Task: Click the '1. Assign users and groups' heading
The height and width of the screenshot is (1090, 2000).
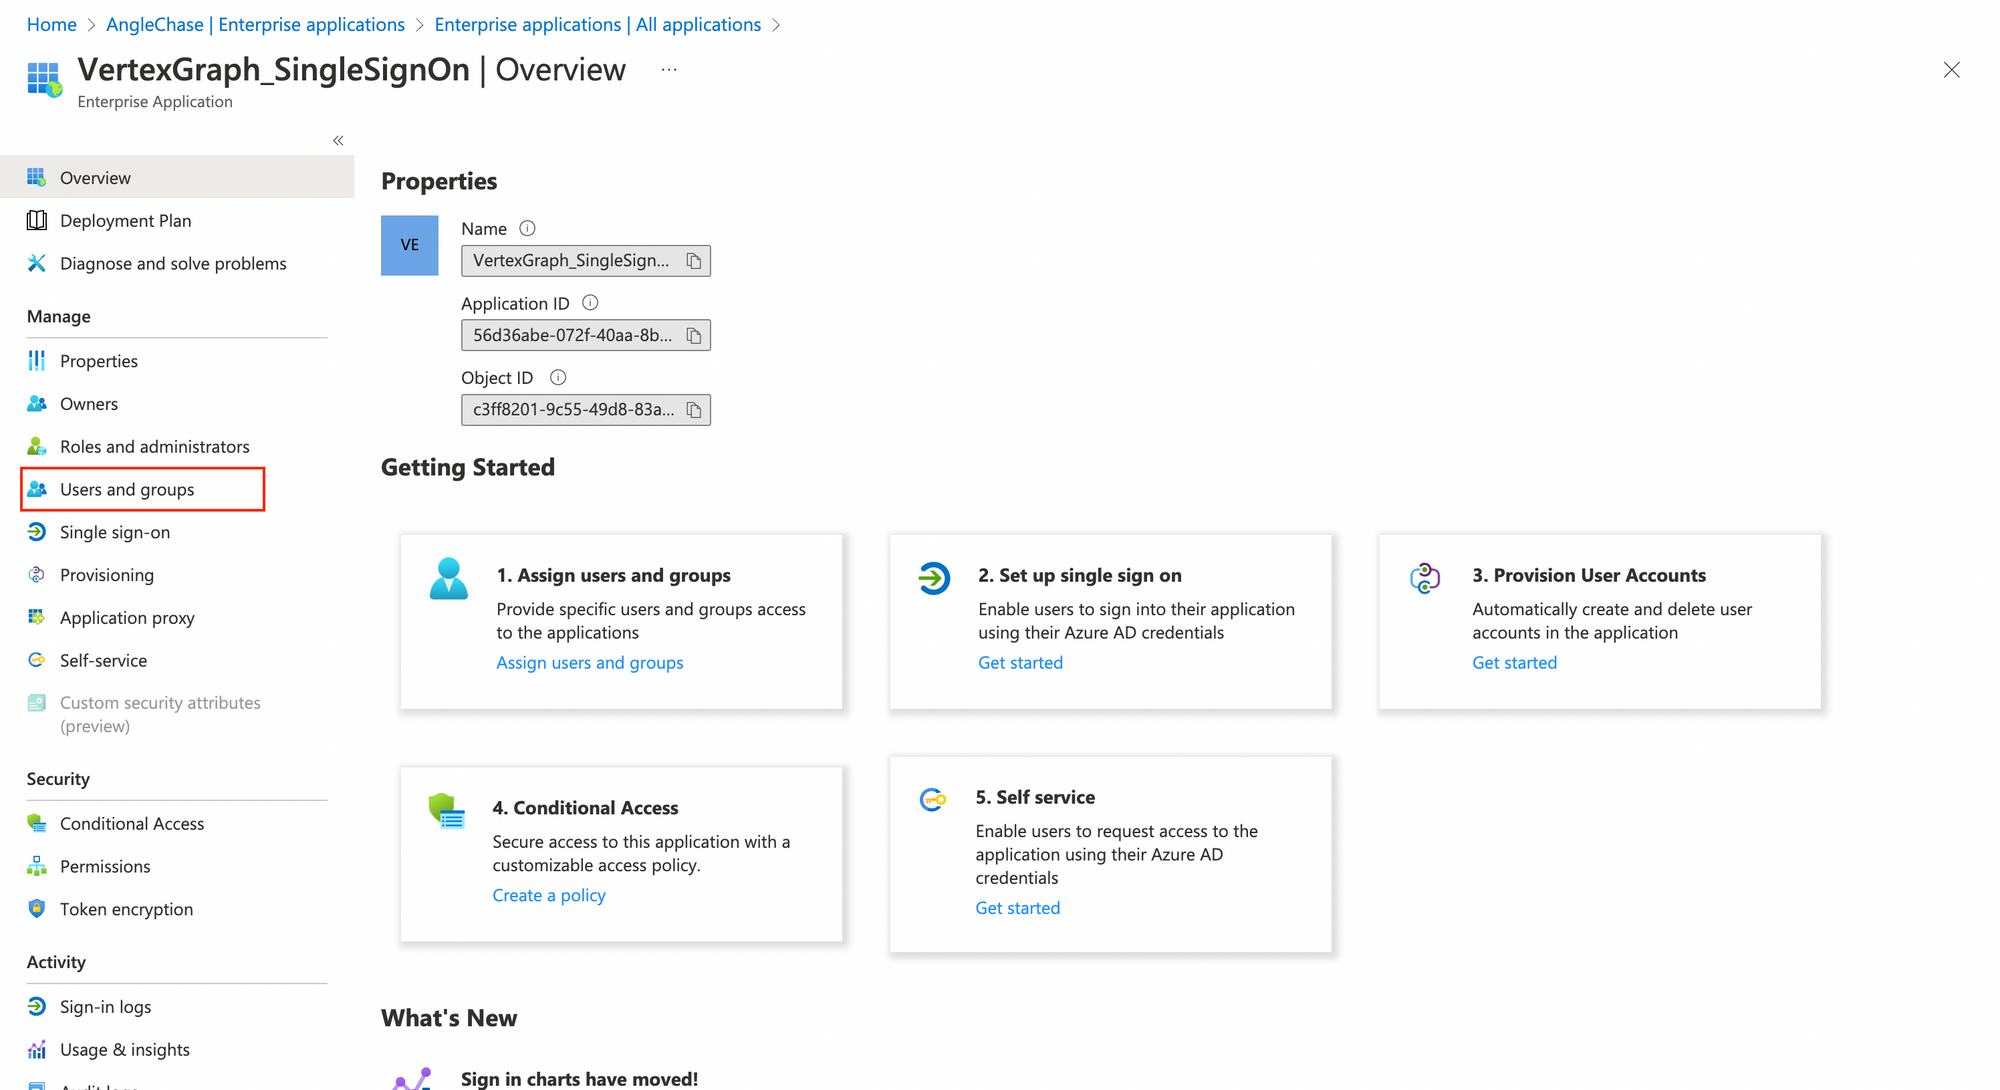Action: pos(614,575)
